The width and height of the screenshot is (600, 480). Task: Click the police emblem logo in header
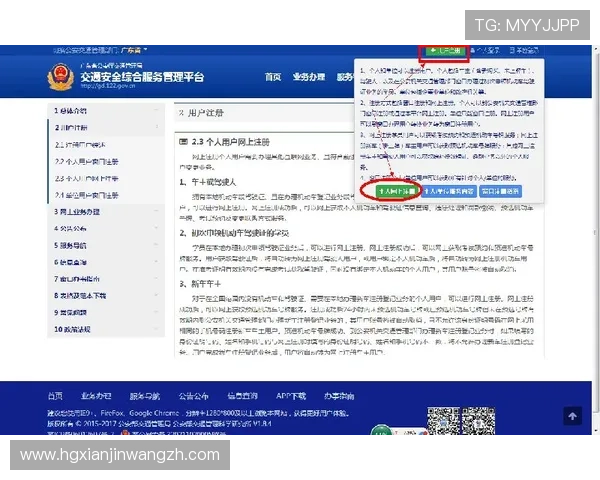point(60,77)
